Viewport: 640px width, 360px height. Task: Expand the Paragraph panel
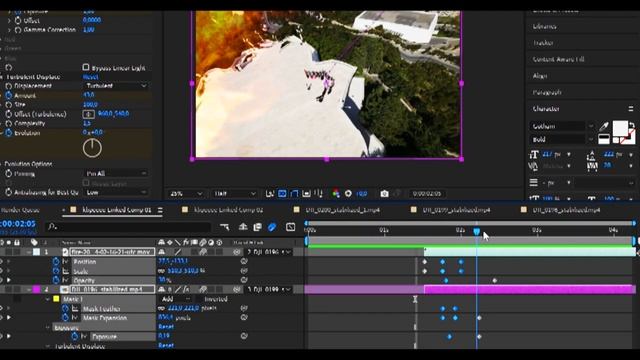(x=547, y=93)
